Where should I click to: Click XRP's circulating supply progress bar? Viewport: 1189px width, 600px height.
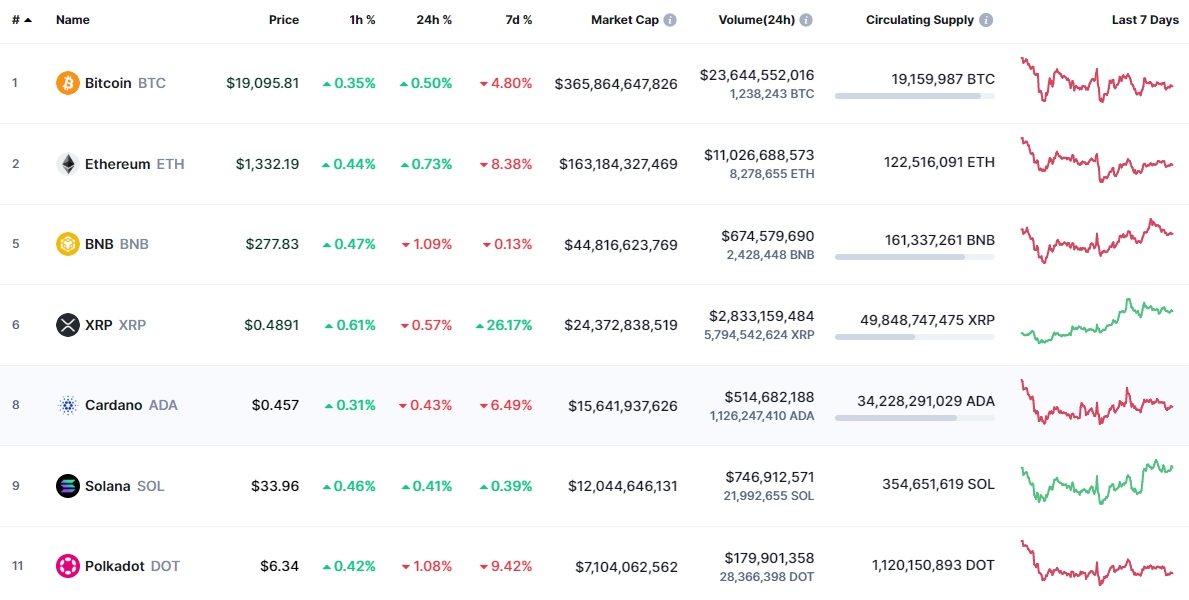click(x=914, y=337)
